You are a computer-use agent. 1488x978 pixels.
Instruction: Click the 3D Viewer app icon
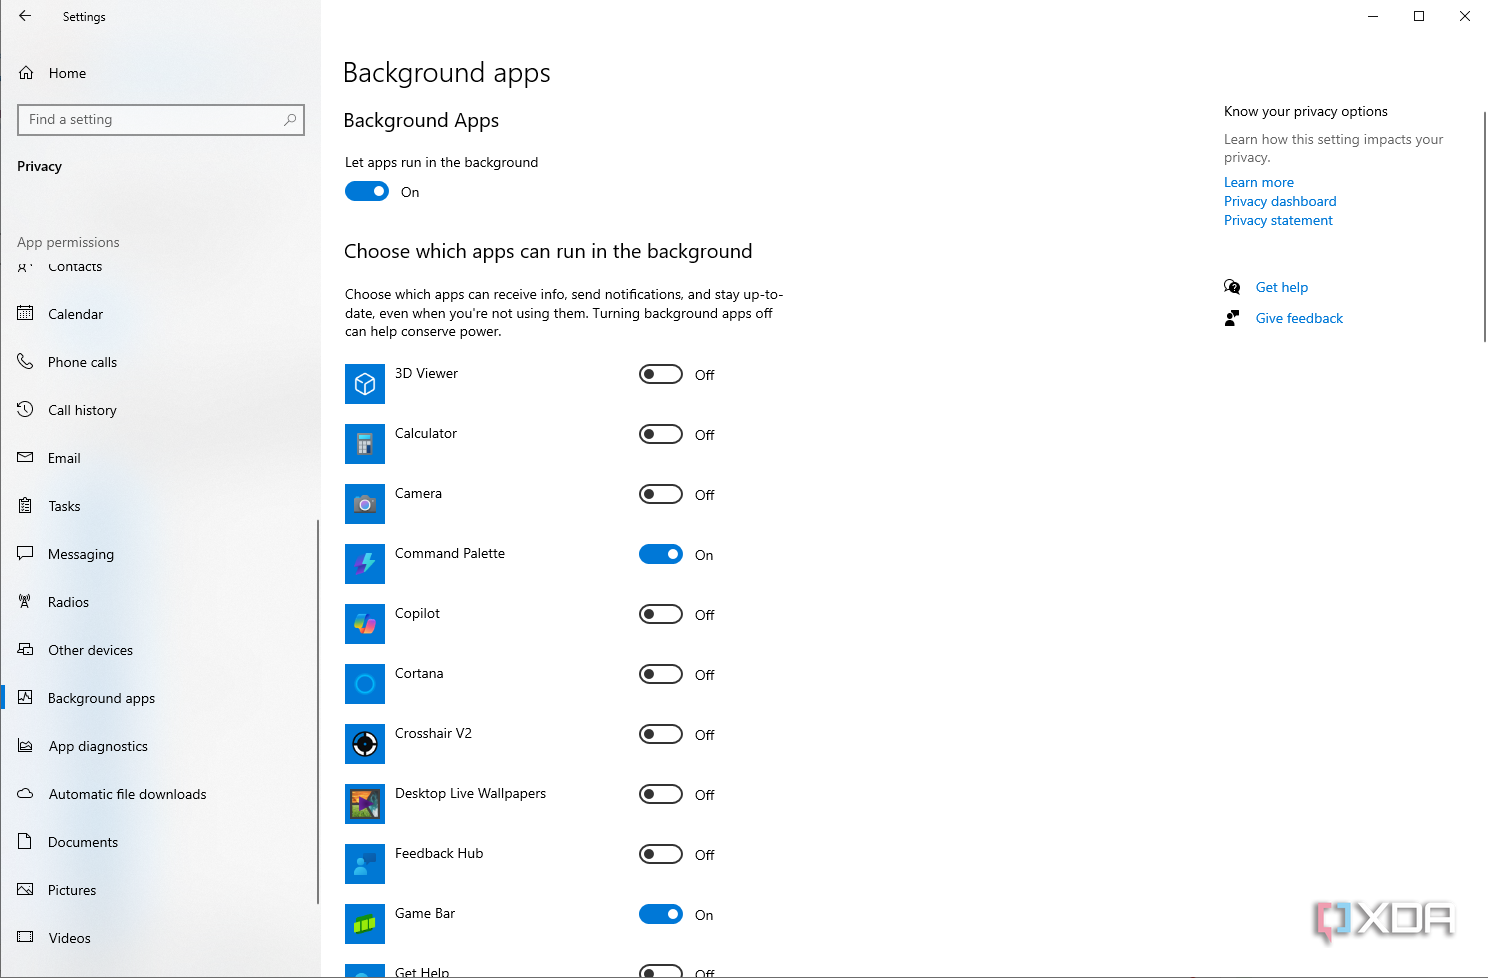tap(365, 384)
